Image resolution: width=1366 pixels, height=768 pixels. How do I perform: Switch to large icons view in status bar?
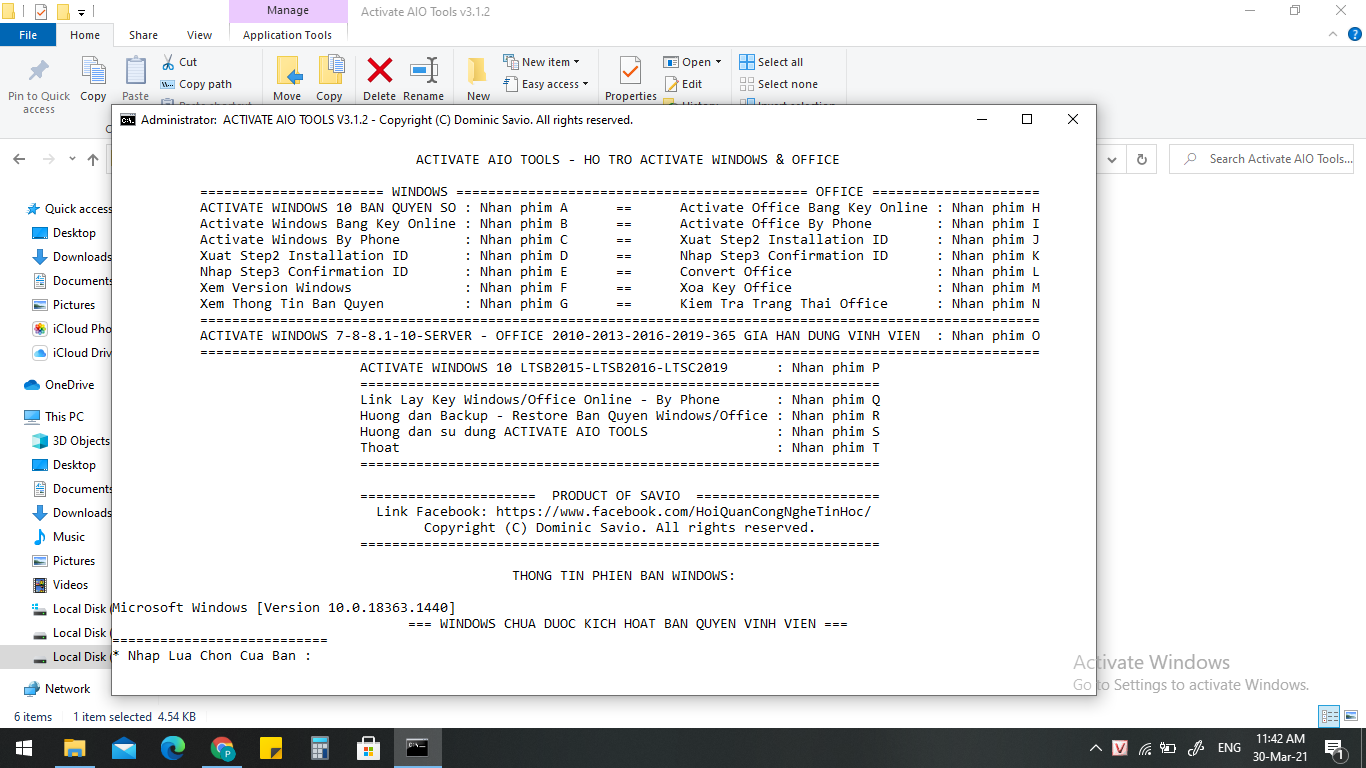click(1350, 716)
